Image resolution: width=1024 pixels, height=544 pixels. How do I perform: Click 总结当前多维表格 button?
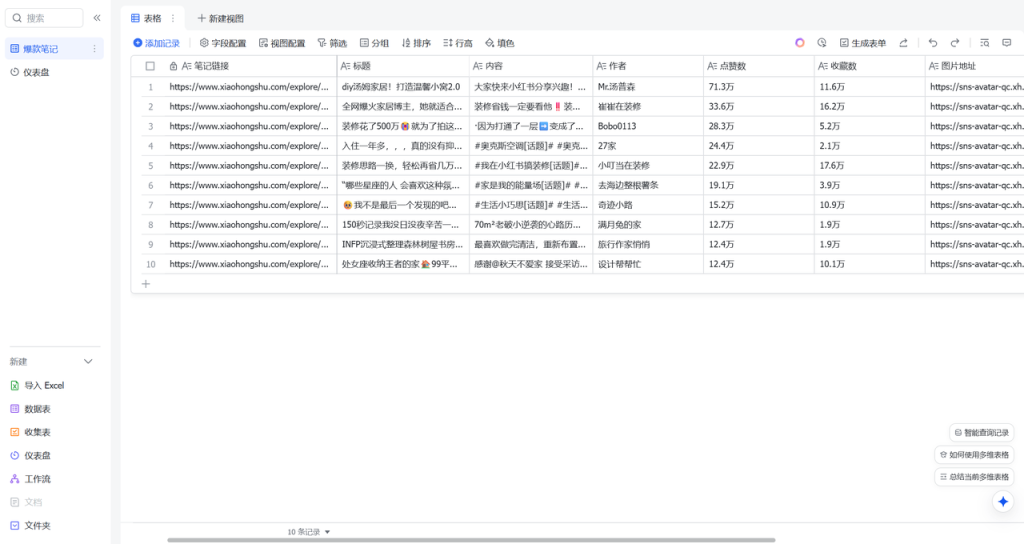(x=974, y=477)
